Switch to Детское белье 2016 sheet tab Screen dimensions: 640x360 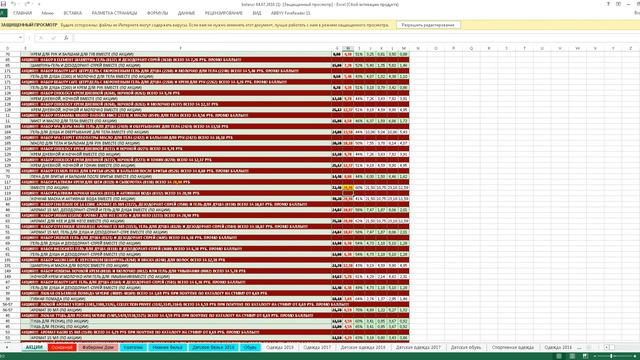point(213,347)
